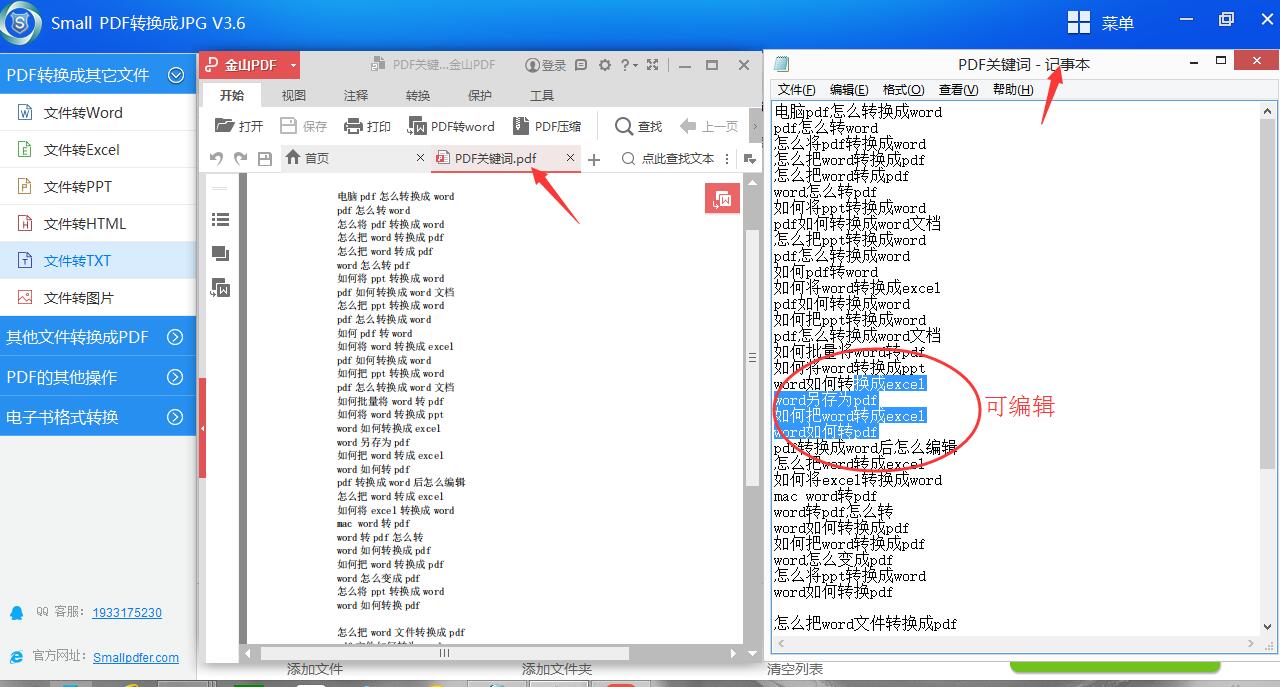1280x687 pixels.
Task: Open the outline list panel icon
Action: 221,220
